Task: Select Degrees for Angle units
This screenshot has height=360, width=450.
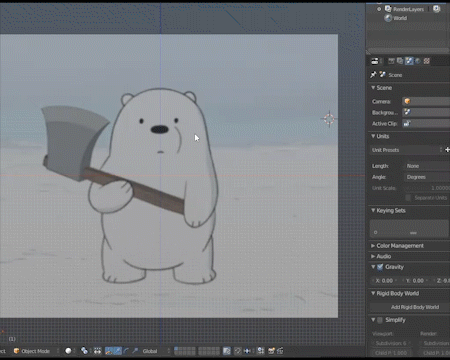Action: 427,177
